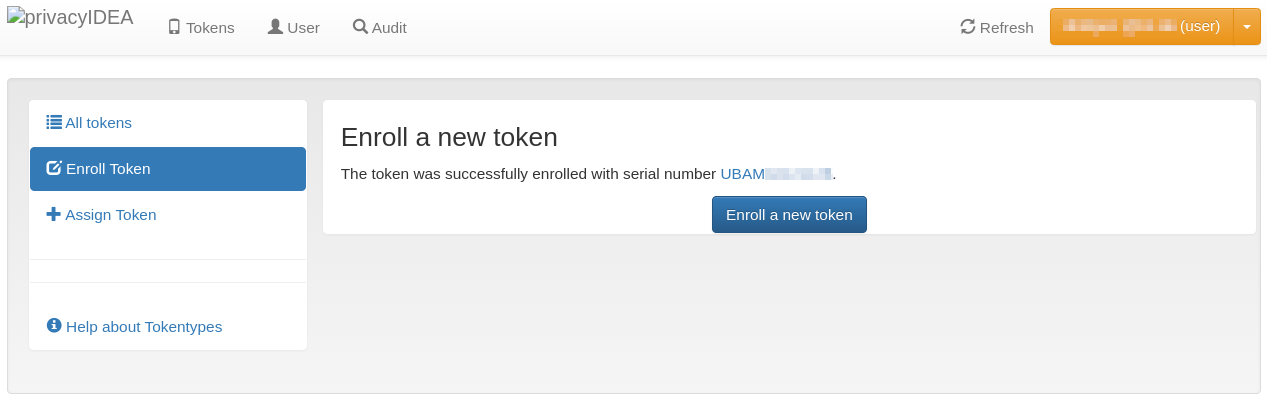
Task: Click the privacyIDEA logo image
Action: pyautogui.click(x=70, y=17)
